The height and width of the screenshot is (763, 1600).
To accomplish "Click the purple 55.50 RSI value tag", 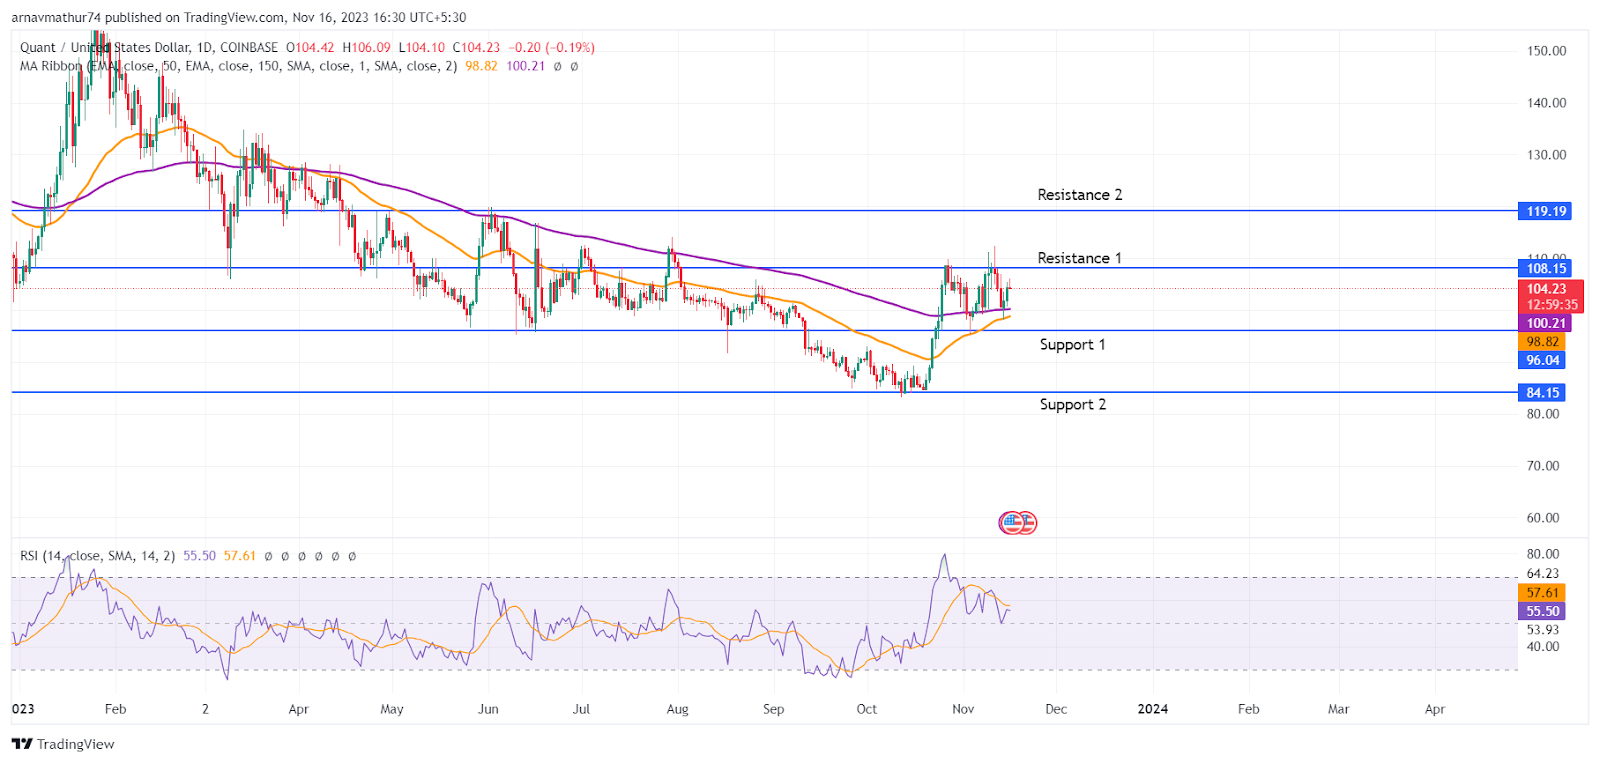I will [1542, 611].
